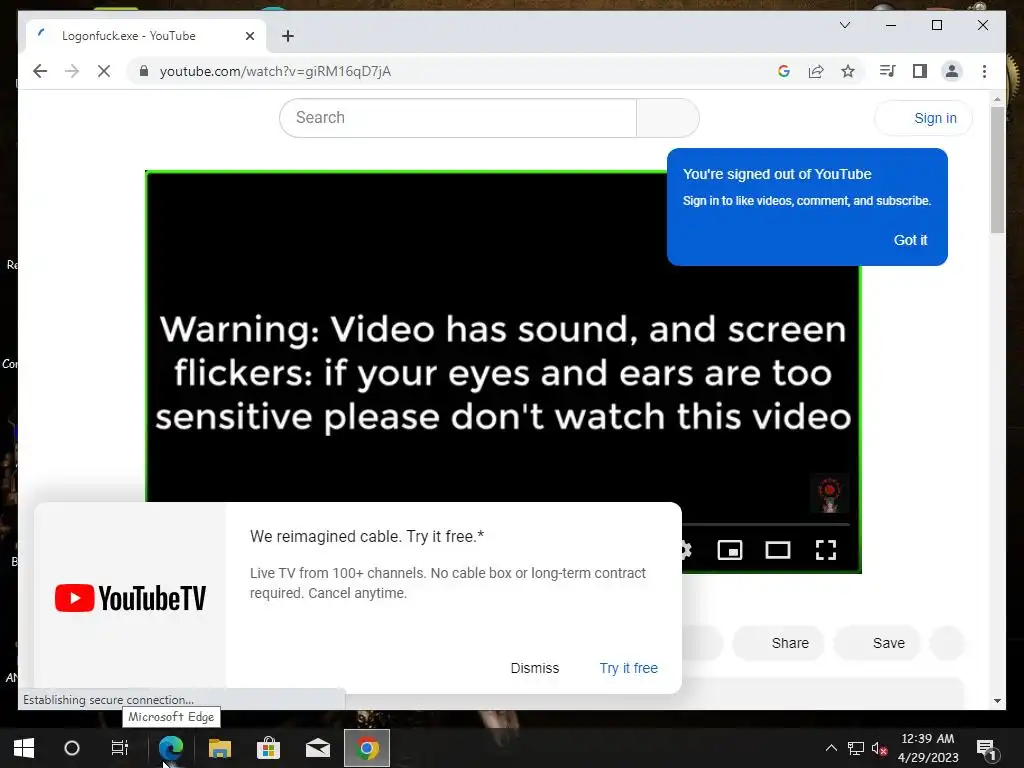Screen dimensions: 1024x768
Task: Open the network icon in system tray
Action: click(x=856, y=748)
